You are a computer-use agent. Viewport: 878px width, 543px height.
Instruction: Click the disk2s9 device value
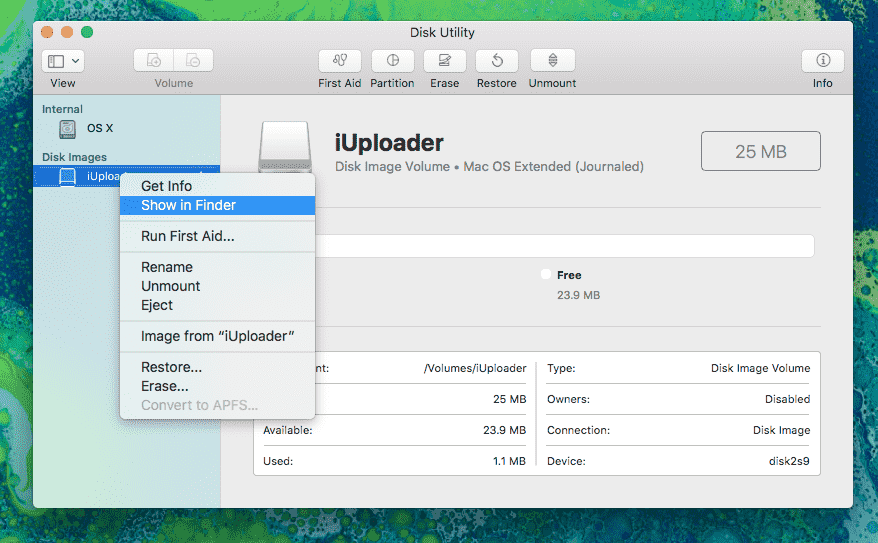coord(789,461)
